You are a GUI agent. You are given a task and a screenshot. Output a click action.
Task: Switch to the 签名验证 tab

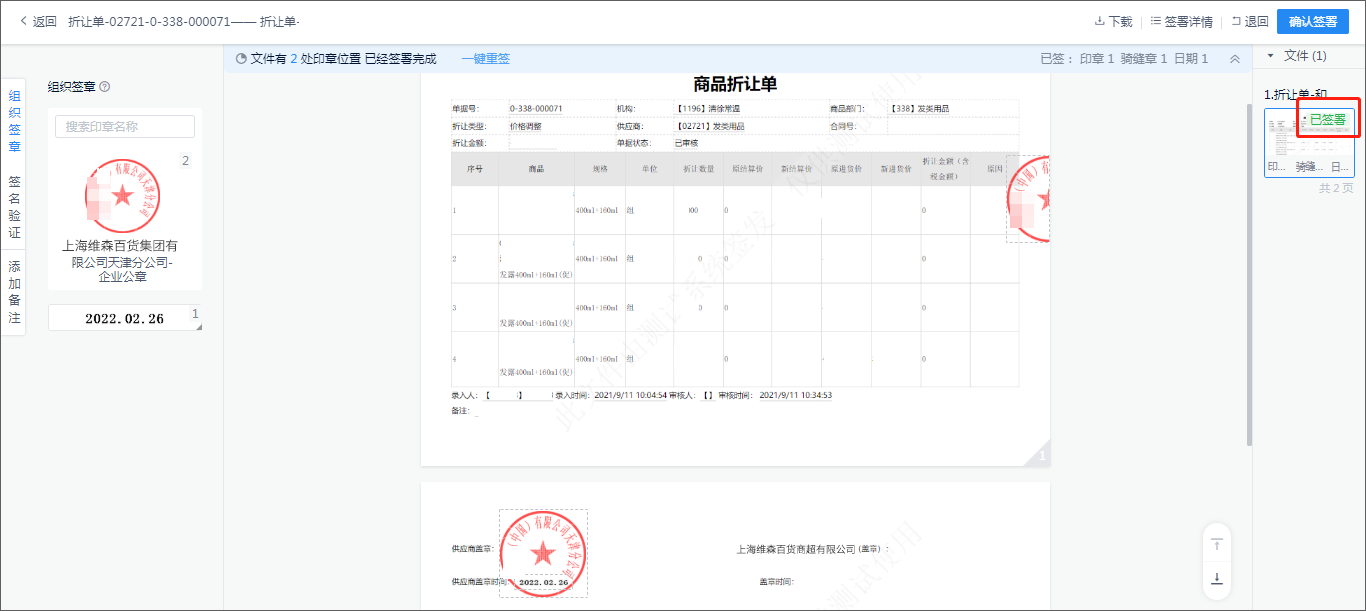[x=13, y=205]
